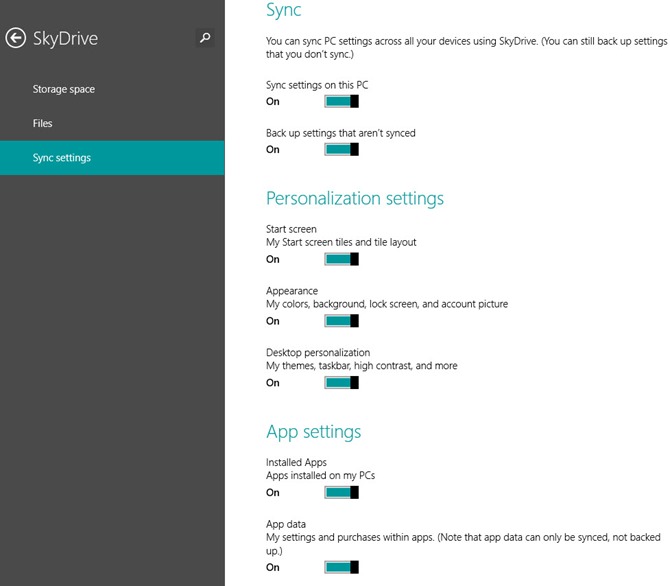670x586 pixels.
Task: Open search with the magnifier icon
Action: tap(205, 38)
